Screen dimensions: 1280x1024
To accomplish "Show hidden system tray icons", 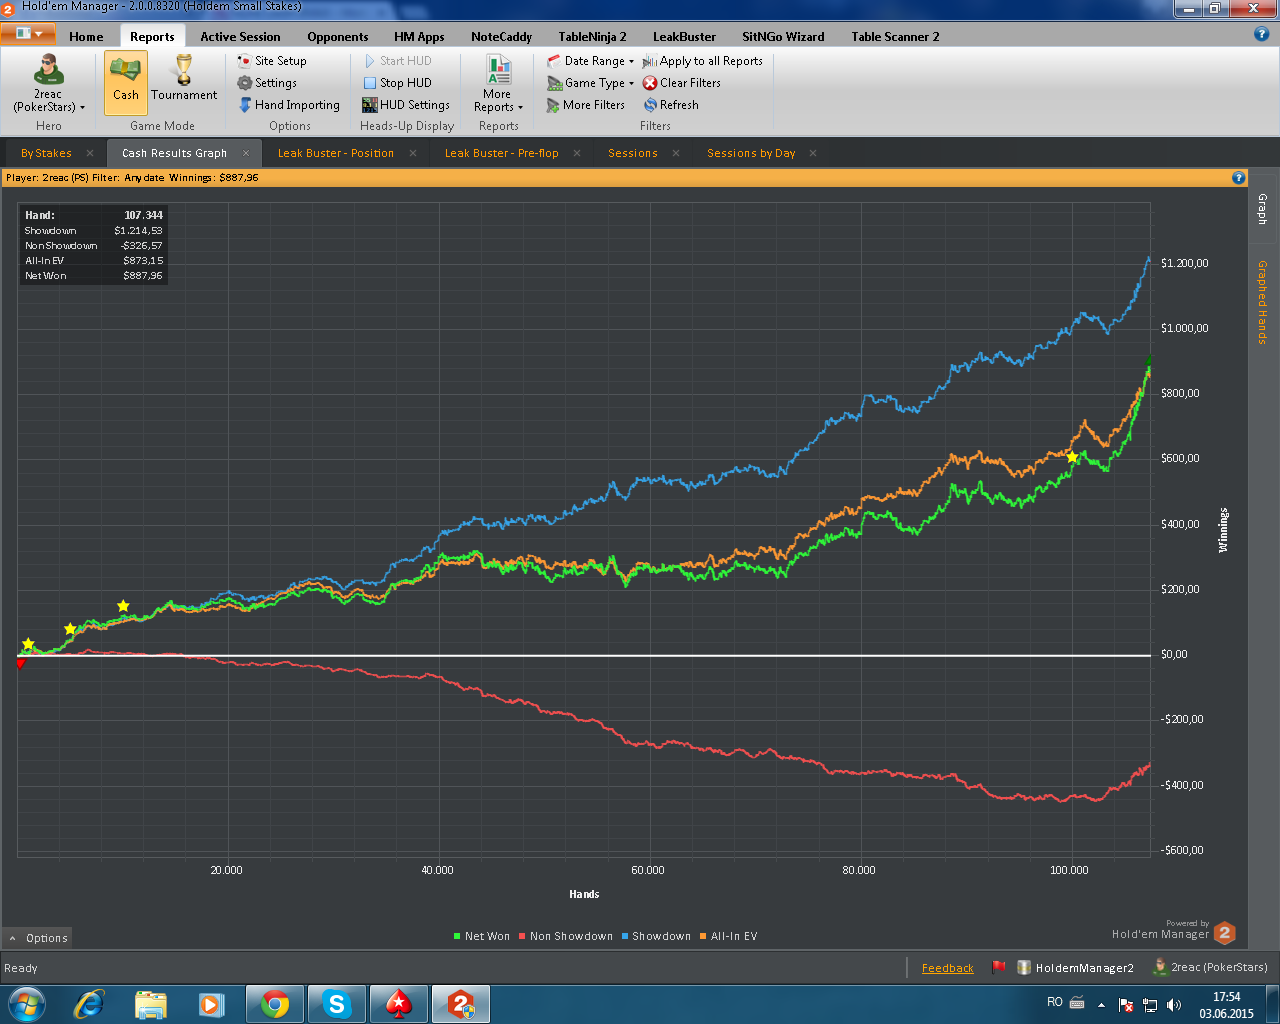I will coord(1101,1005).
